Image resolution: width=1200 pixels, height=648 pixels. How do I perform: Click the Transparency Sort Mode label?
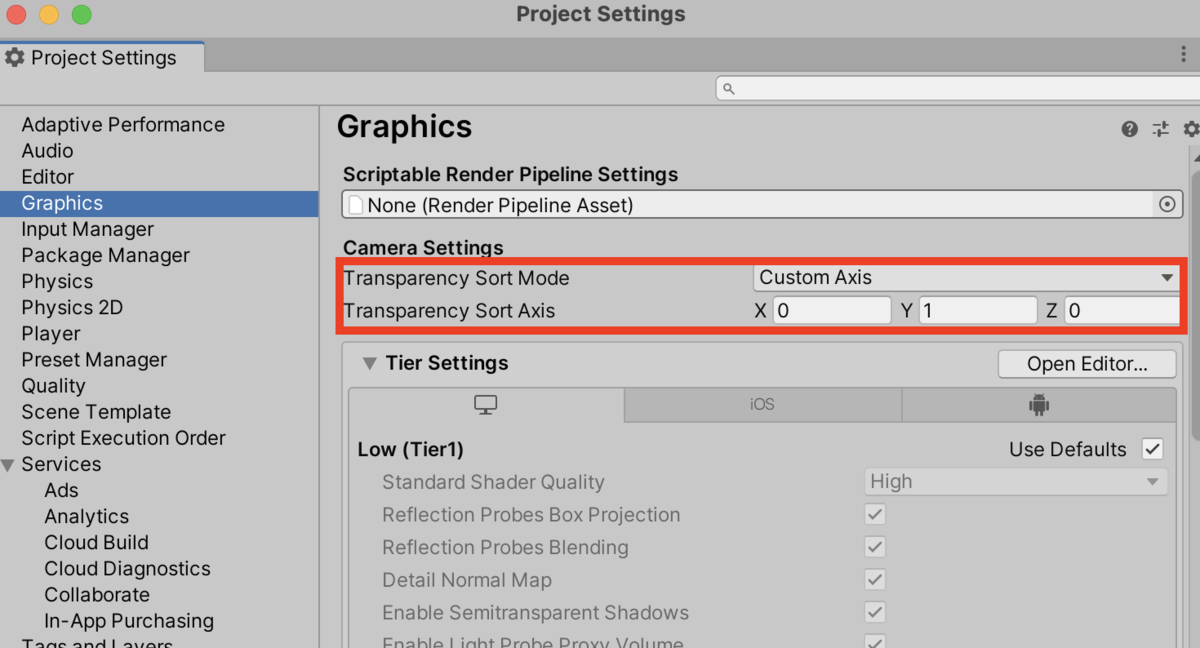pyautogui.click(x=456, y=277)
